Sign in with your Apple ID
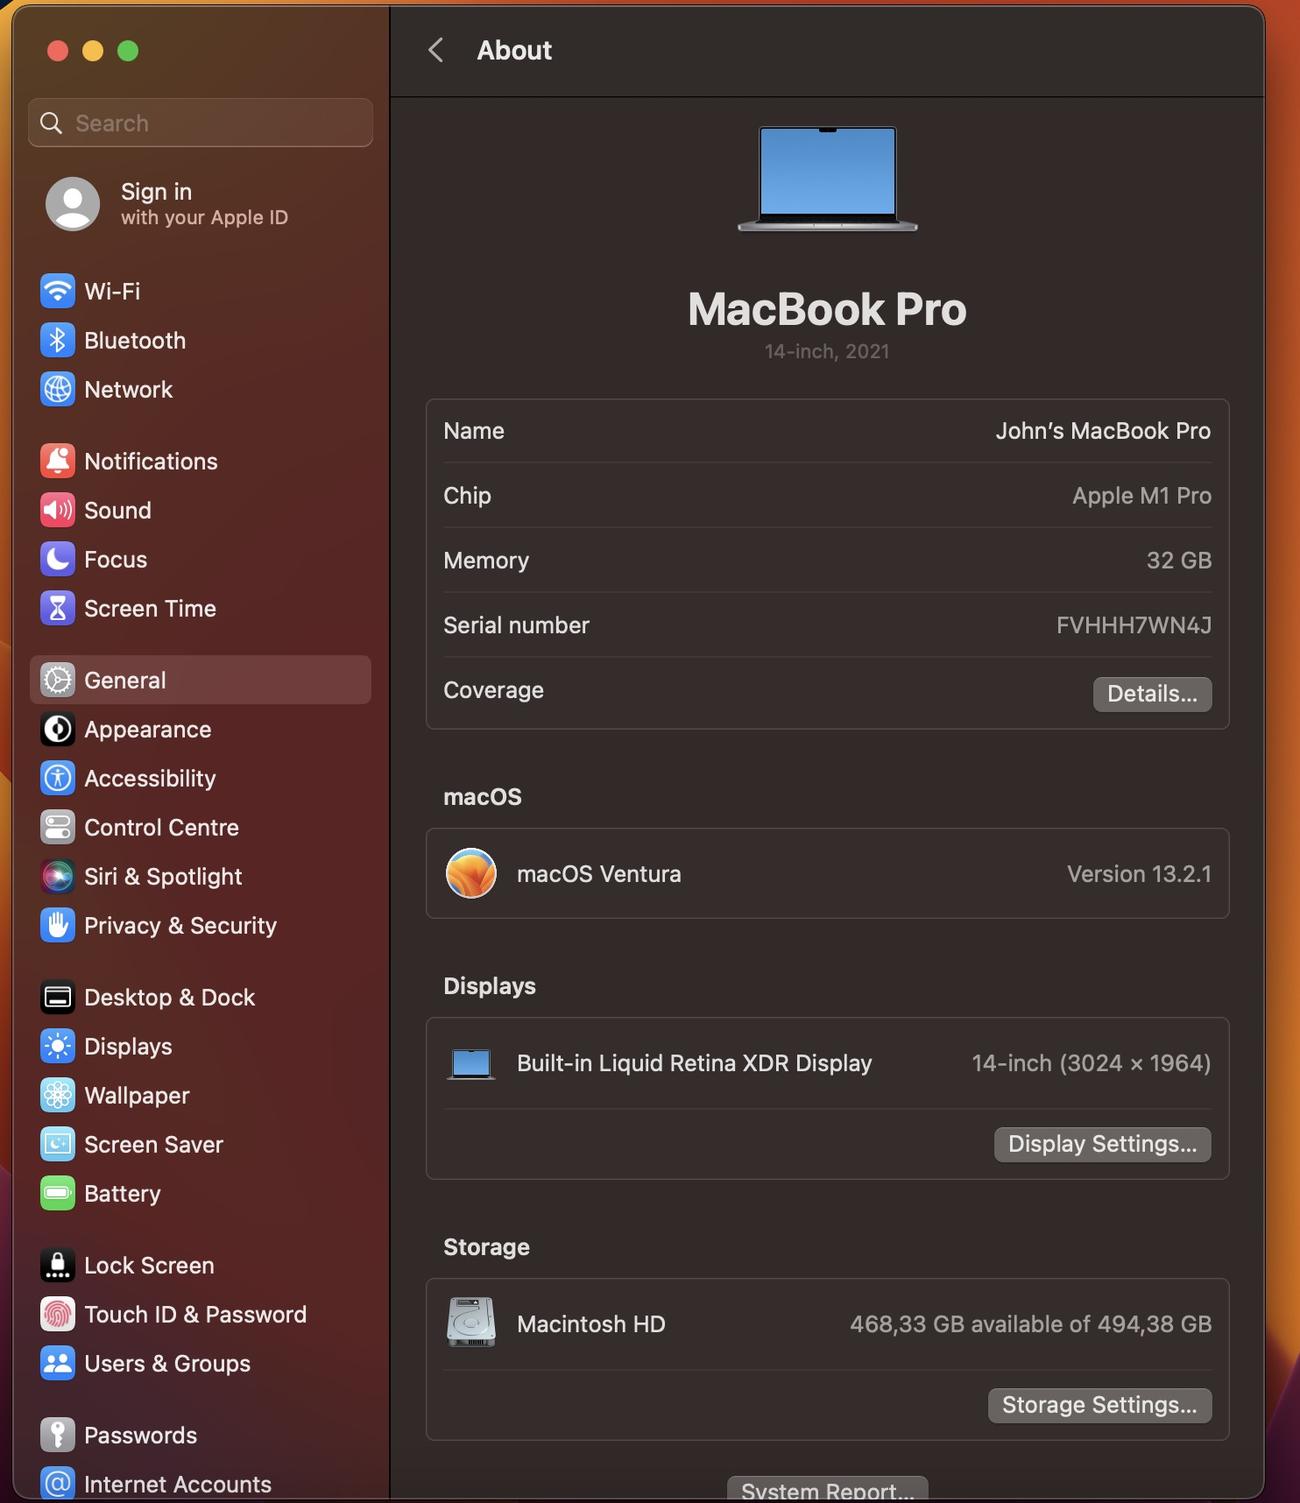 pyautogui.click(x=200, y=204)
